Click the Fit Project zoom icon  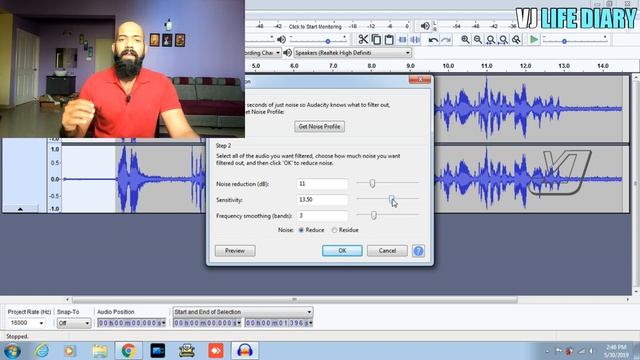coord(504,40)
